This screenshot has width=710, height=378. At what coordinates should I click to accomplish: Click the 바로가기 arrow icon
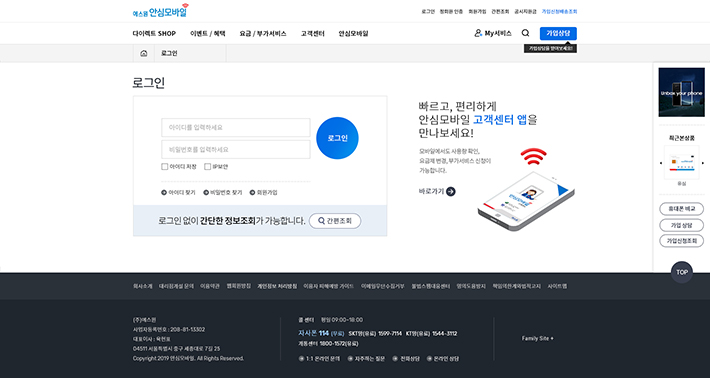click(x=451, y=191)
